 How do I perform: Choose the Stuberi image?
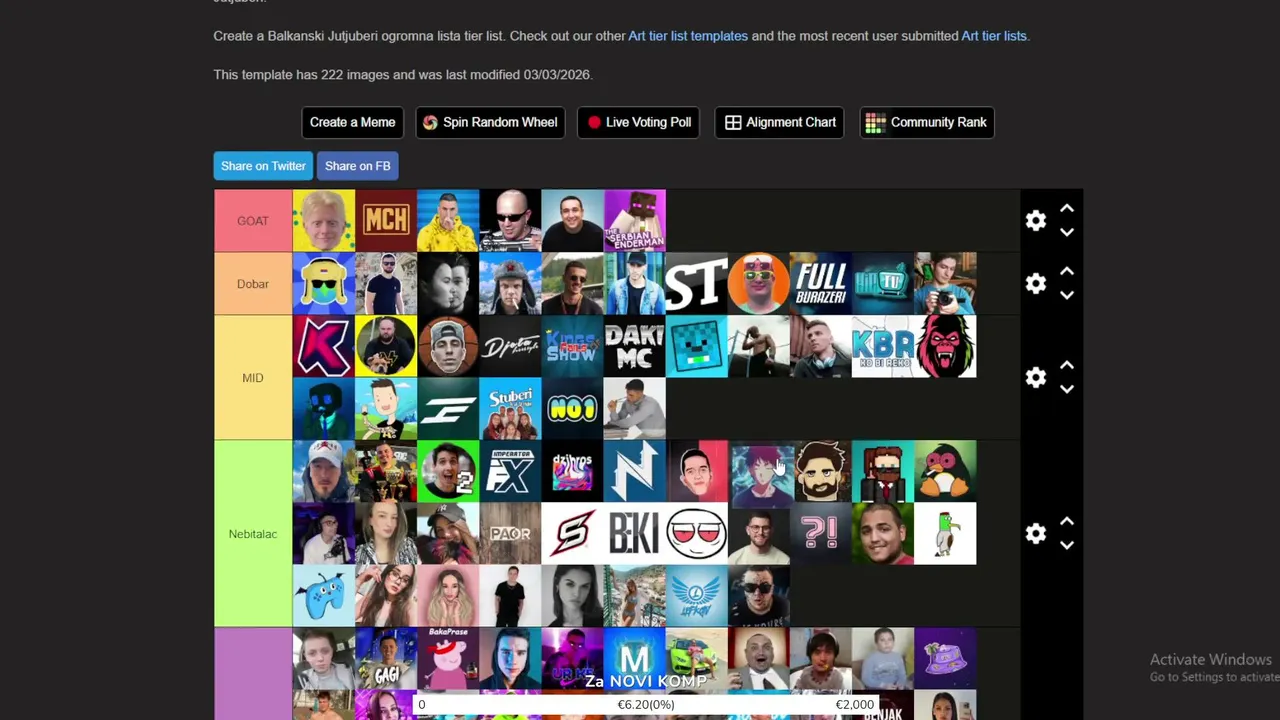pos(510,409)
